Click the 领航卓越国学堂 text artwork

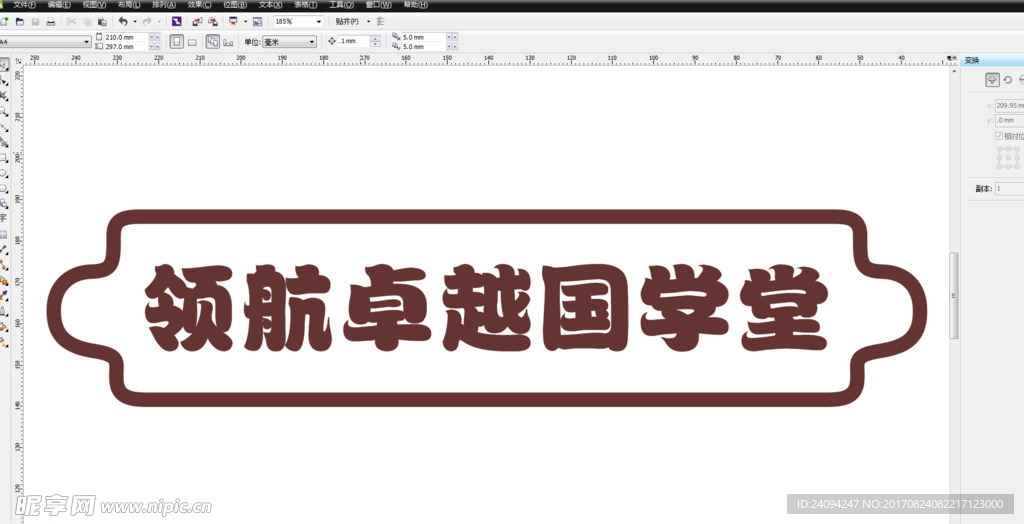(x=487, y=307)
